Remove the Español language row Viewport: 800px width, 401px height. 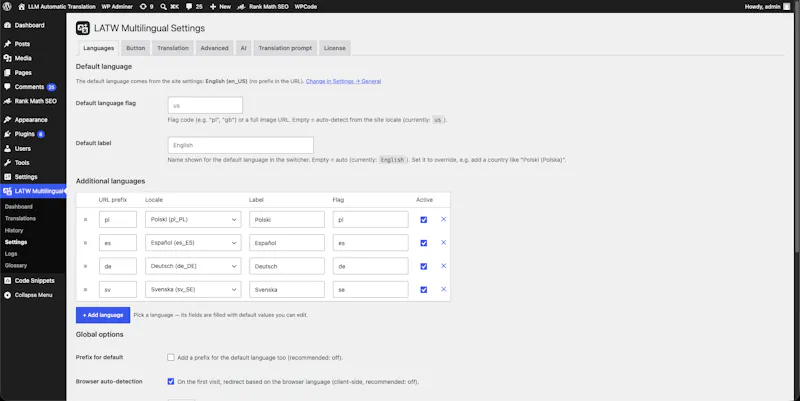(x=443, y=243)
